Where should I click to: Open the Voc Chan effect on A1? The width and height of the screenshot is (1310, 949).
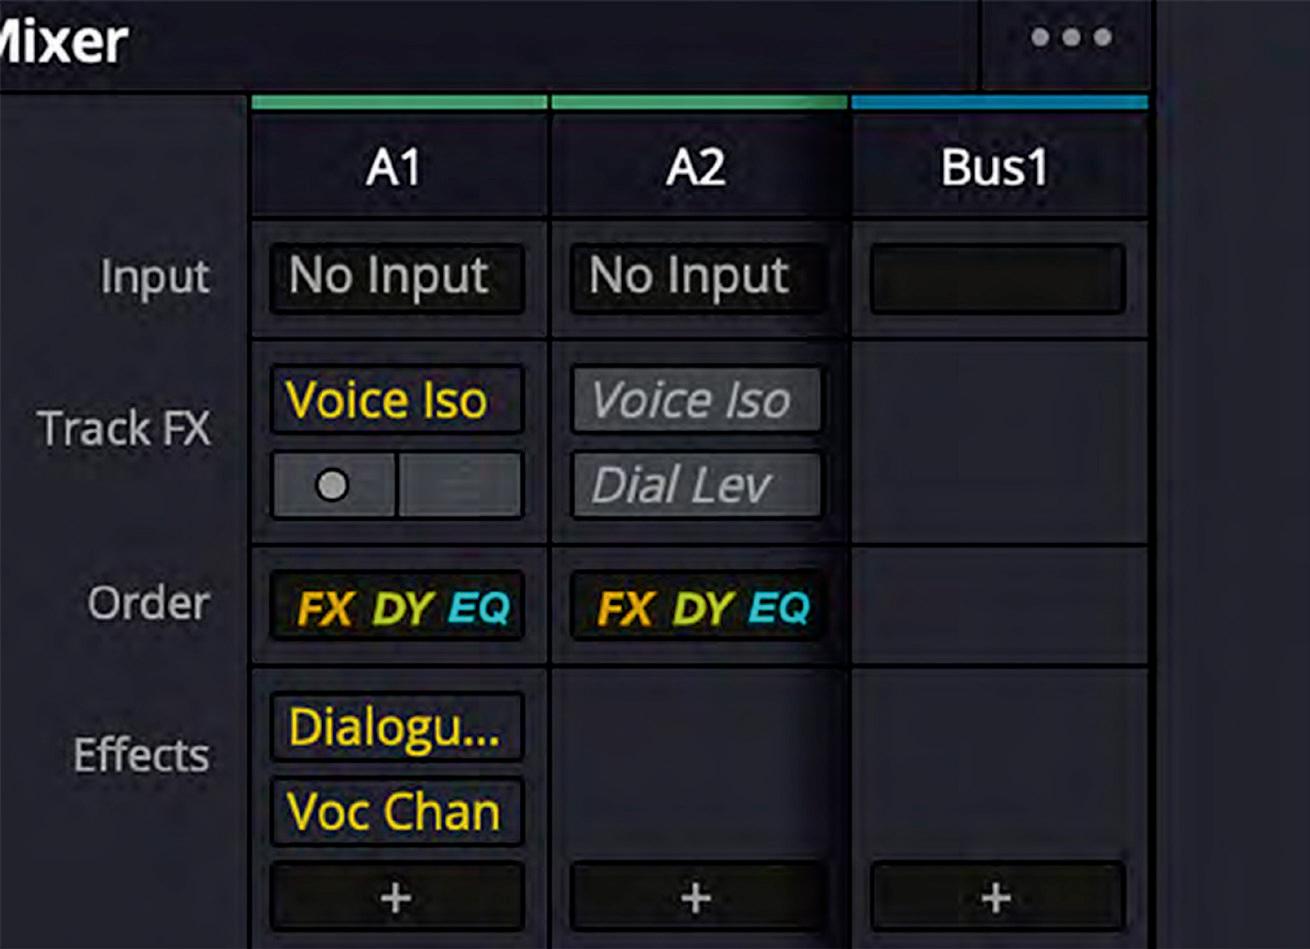click(x=396, y=811)
